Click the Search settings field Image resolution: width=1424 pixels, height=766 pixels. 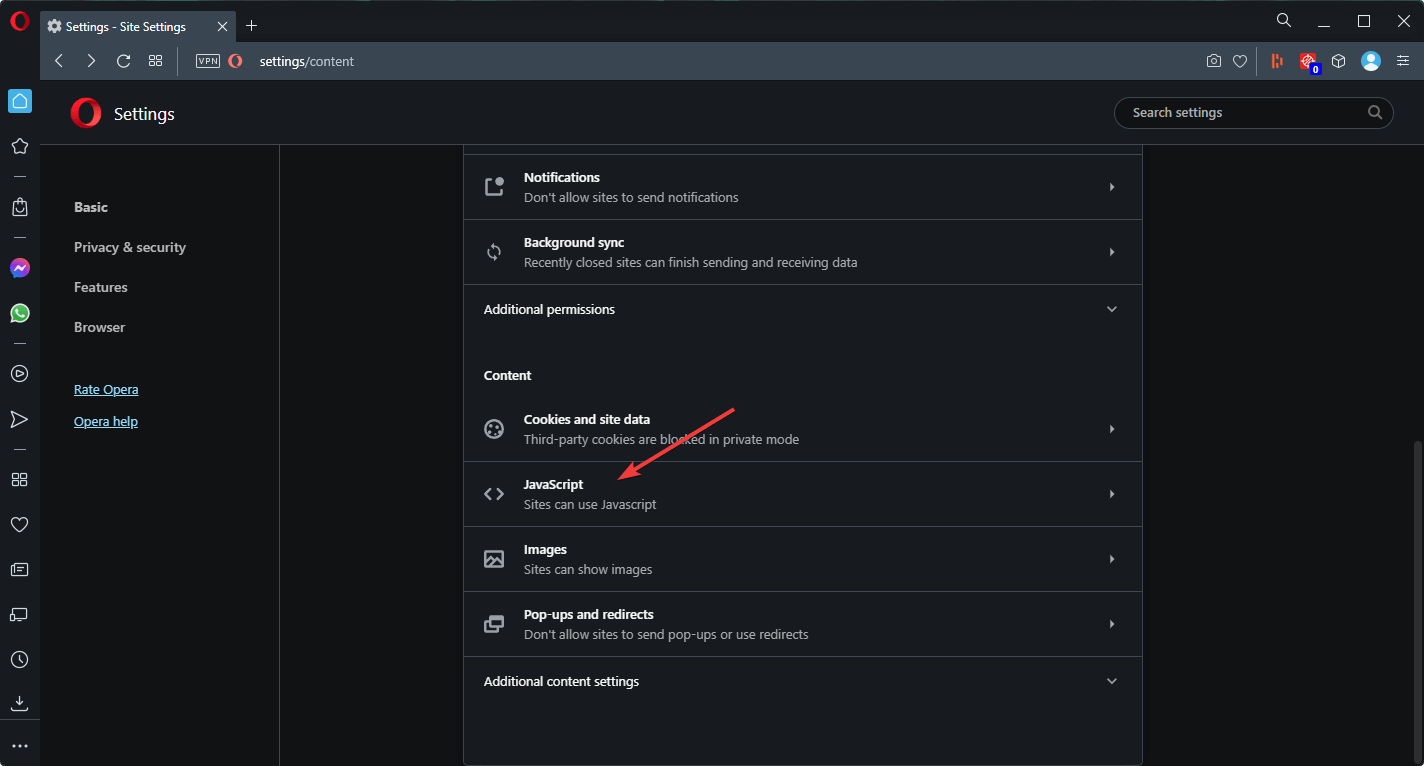(x=1245, y=113)
